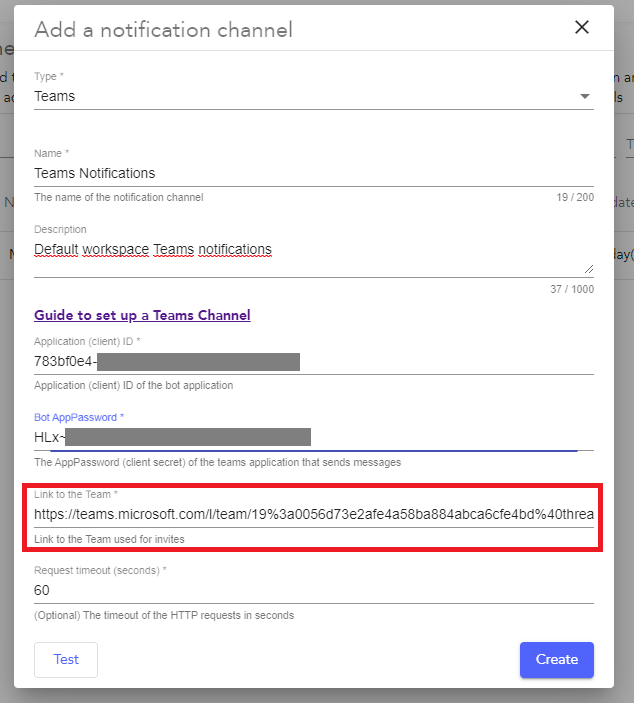Click the 'Application (client) ID of the bot application' hint
This screenshot has height=703, width=634.
134,385
